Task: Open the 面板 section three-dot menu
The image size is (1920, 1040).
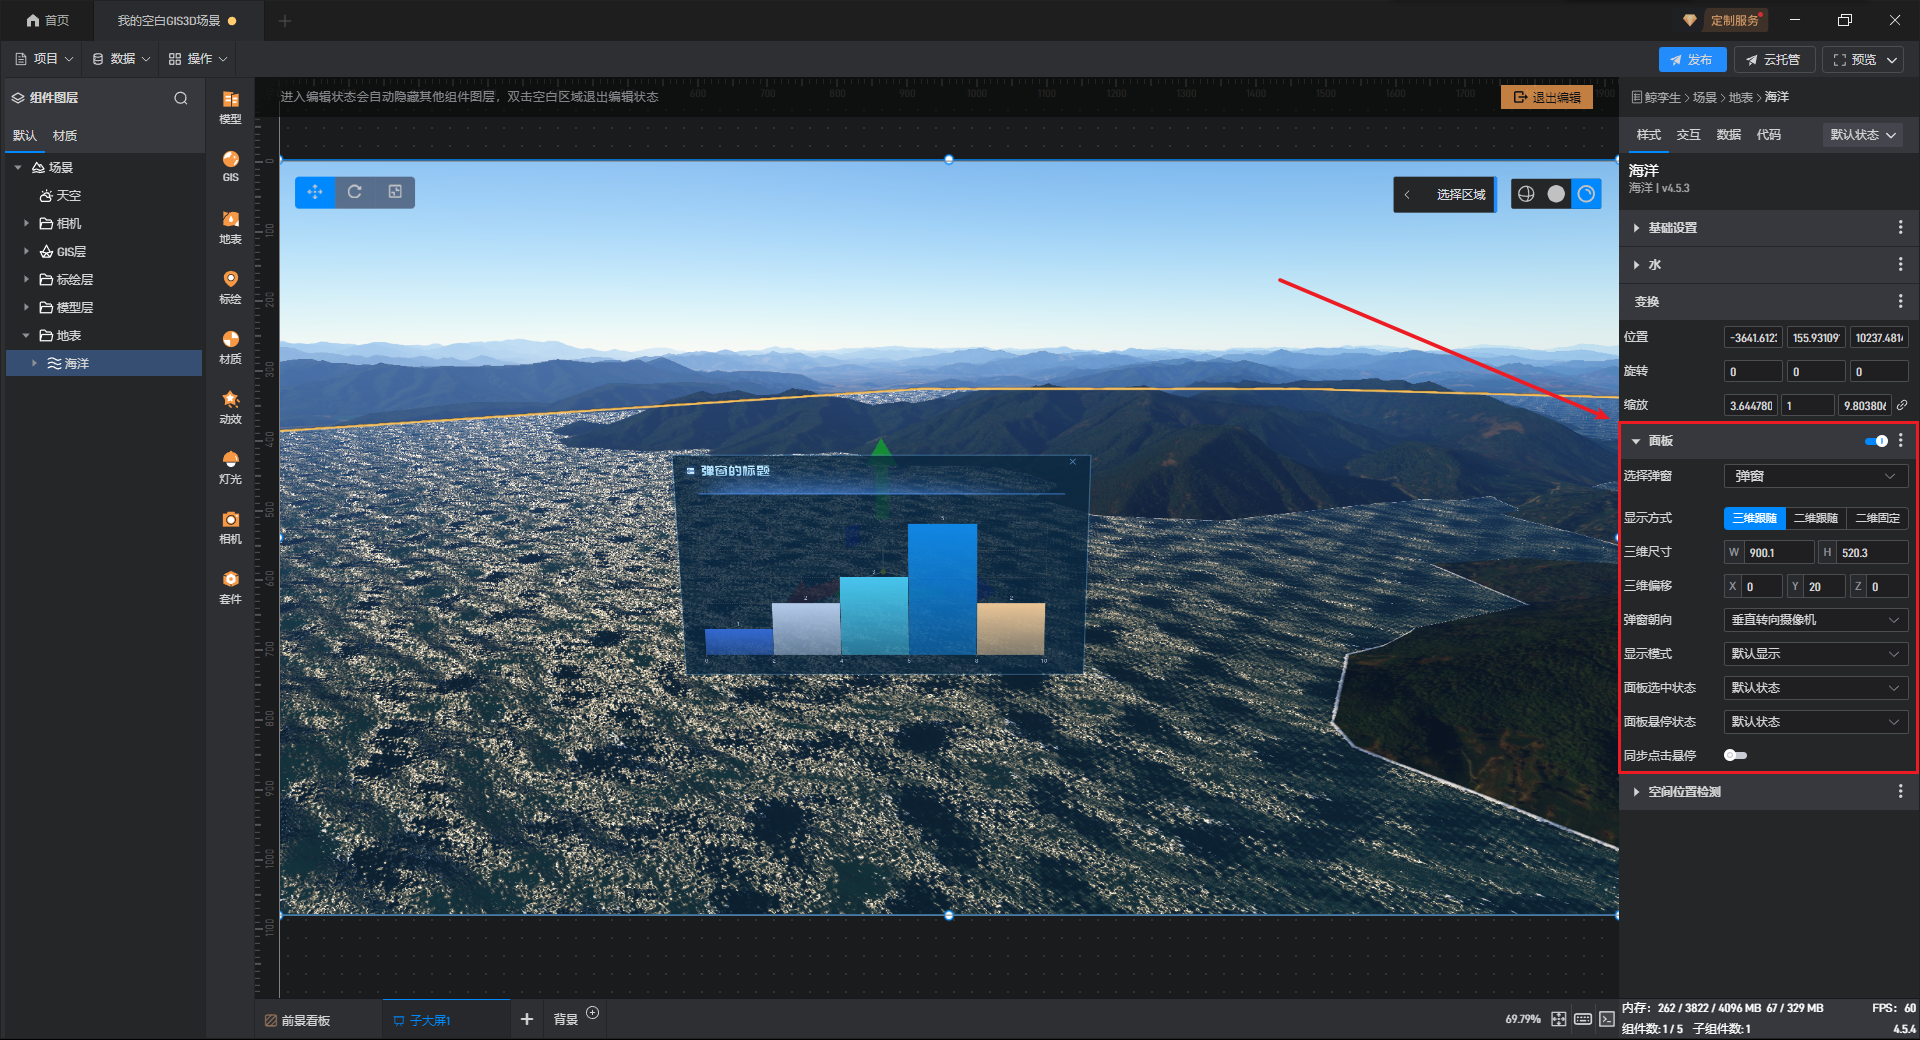Action: tap(1901, 441)
